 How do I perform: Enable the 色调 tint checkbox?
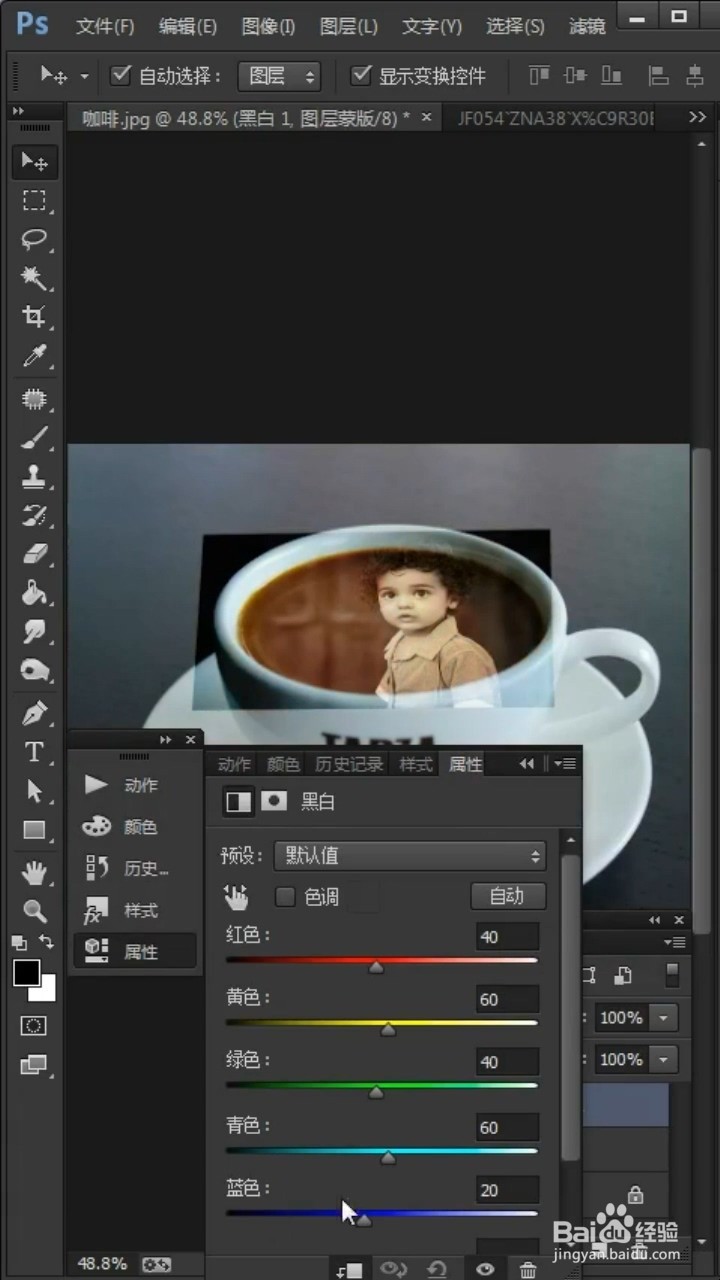(285, 897)
